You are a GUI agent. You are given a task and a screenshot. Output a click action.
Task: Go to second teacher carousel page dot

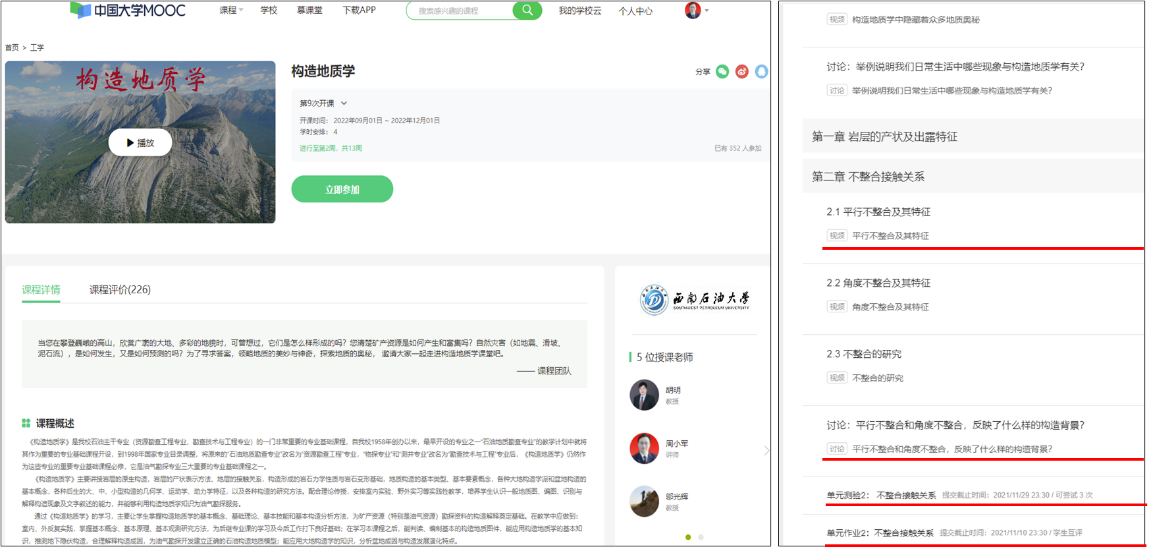[700, 537]
